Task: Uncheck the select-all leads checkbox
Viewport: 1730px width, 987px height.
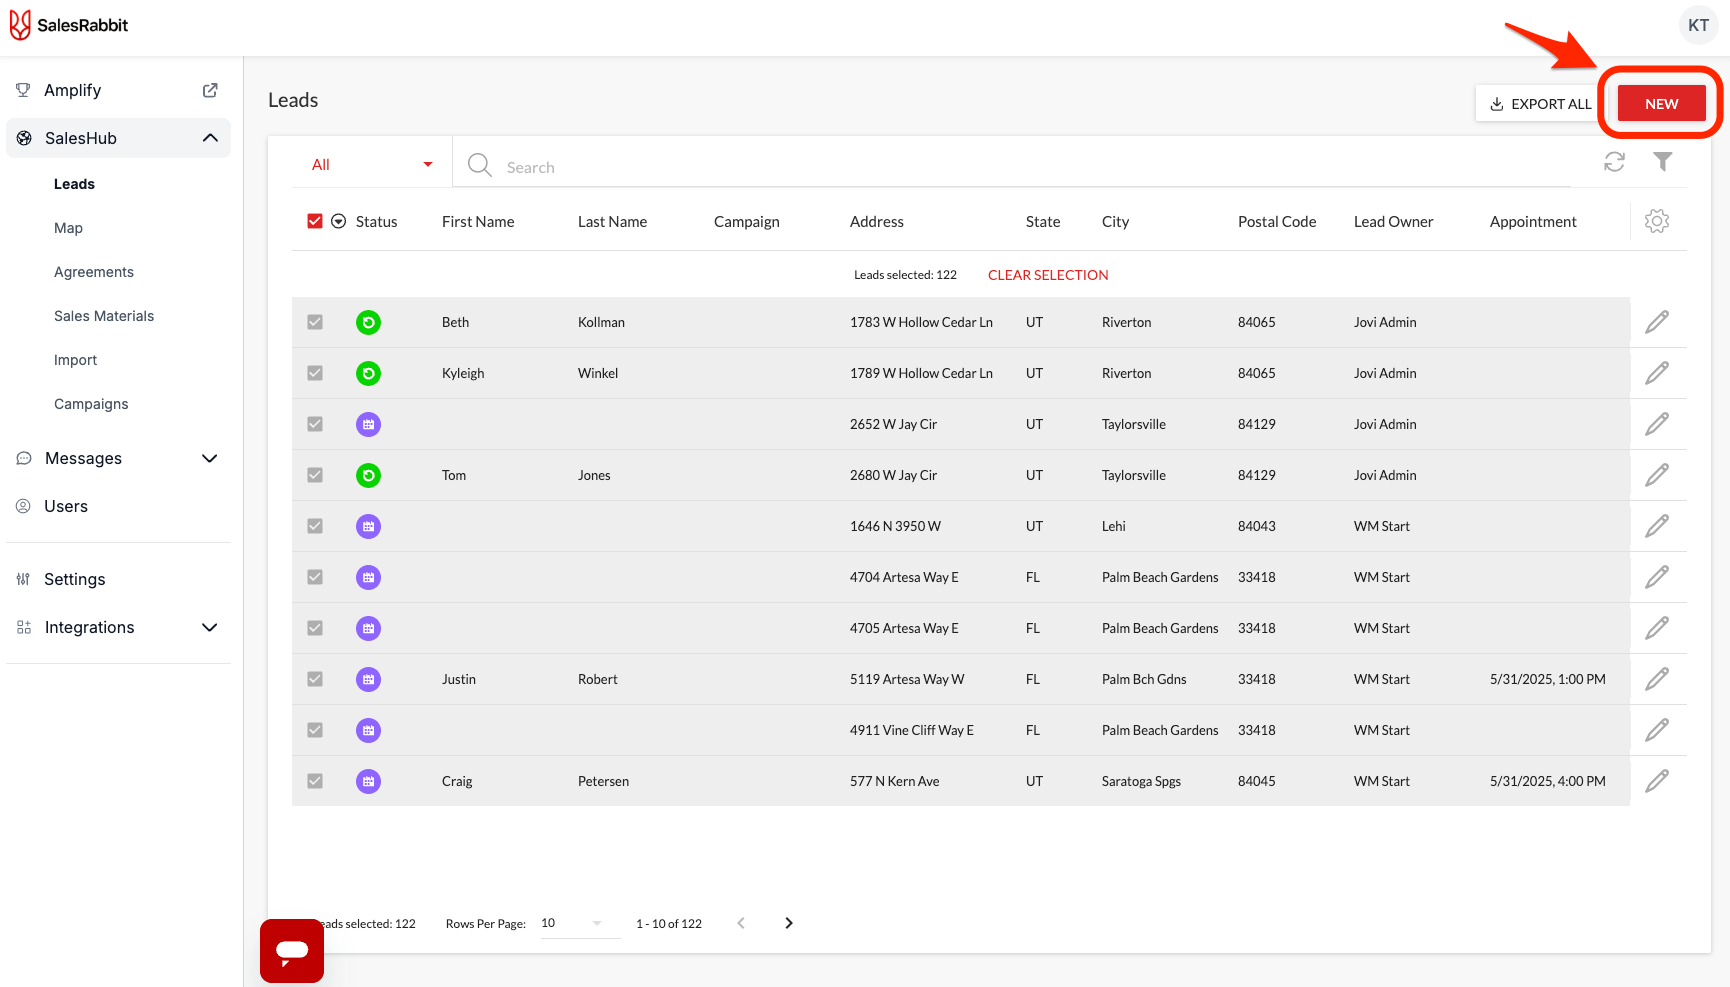Action: coord(315,221)
